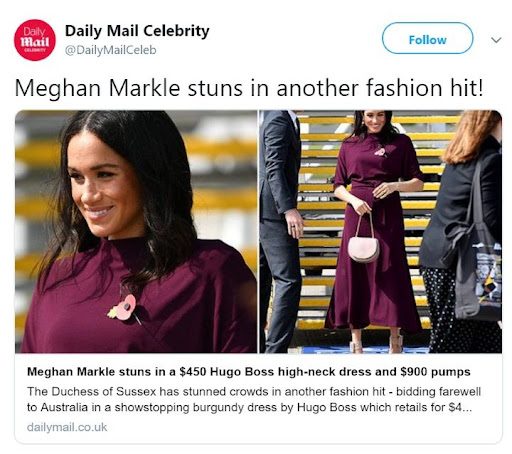Open the close-up portrait photo on left

pos(136,231)
